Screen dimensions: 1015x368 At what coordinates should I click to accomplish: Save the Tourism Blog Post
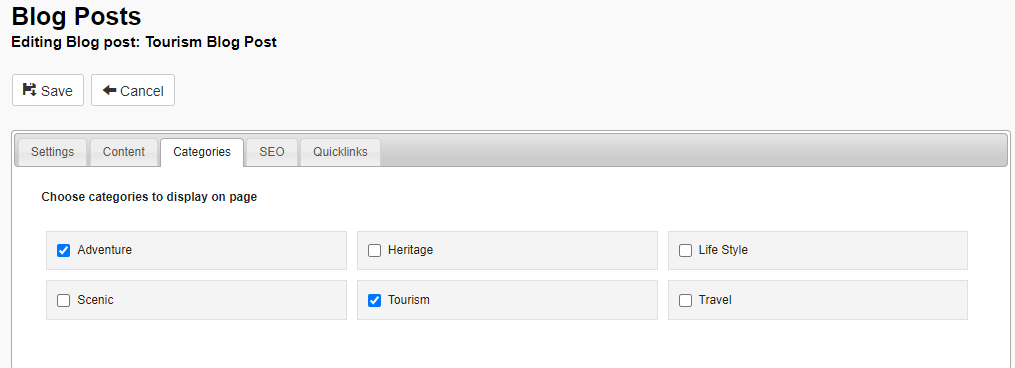coord(48,90)
